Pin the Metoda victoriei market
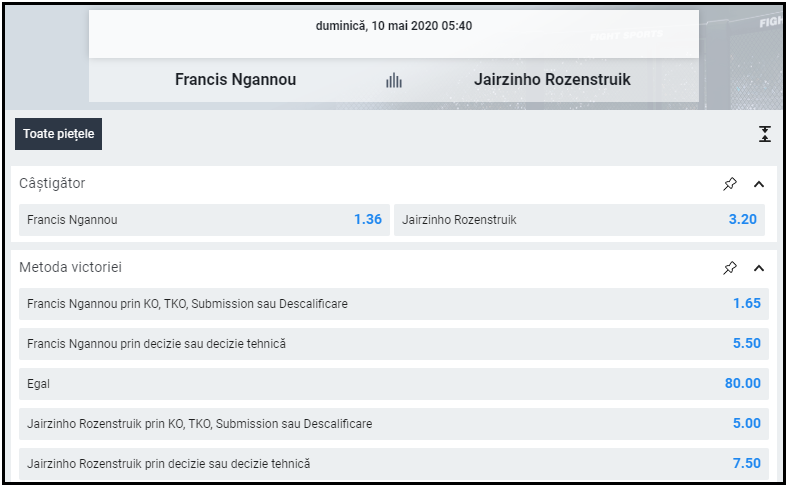This screenshot has width=787, height=487. tap(730, 268)
